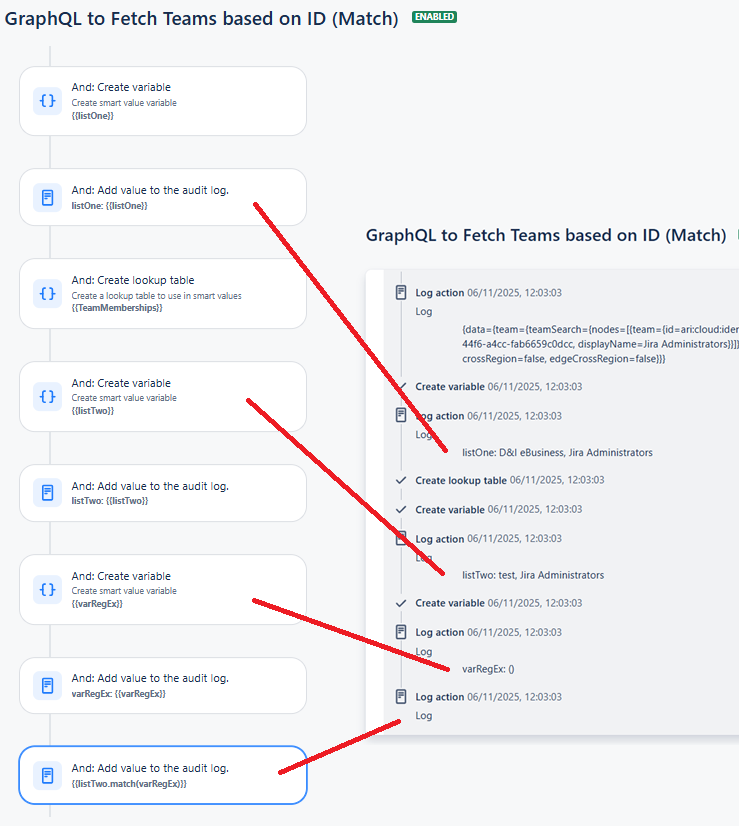This screenshot has height=826, width=739.
Task: Click the varRegEx audit log document icon
Action: point(47,685)
